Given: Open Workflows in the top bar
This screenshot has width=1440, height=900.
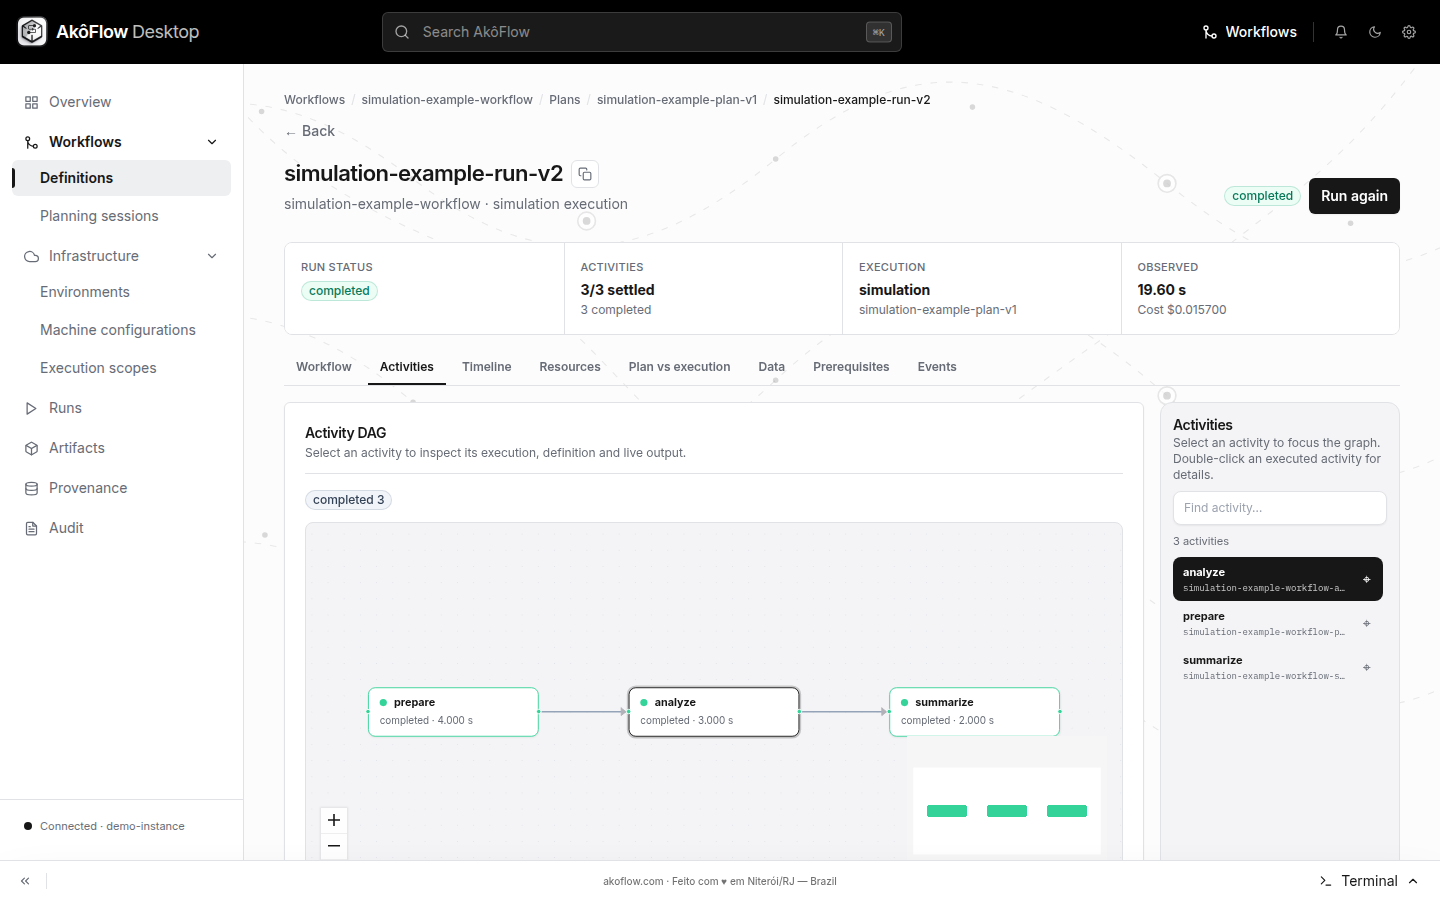Looking at the screenshot, I should (x=1250, y=32).
